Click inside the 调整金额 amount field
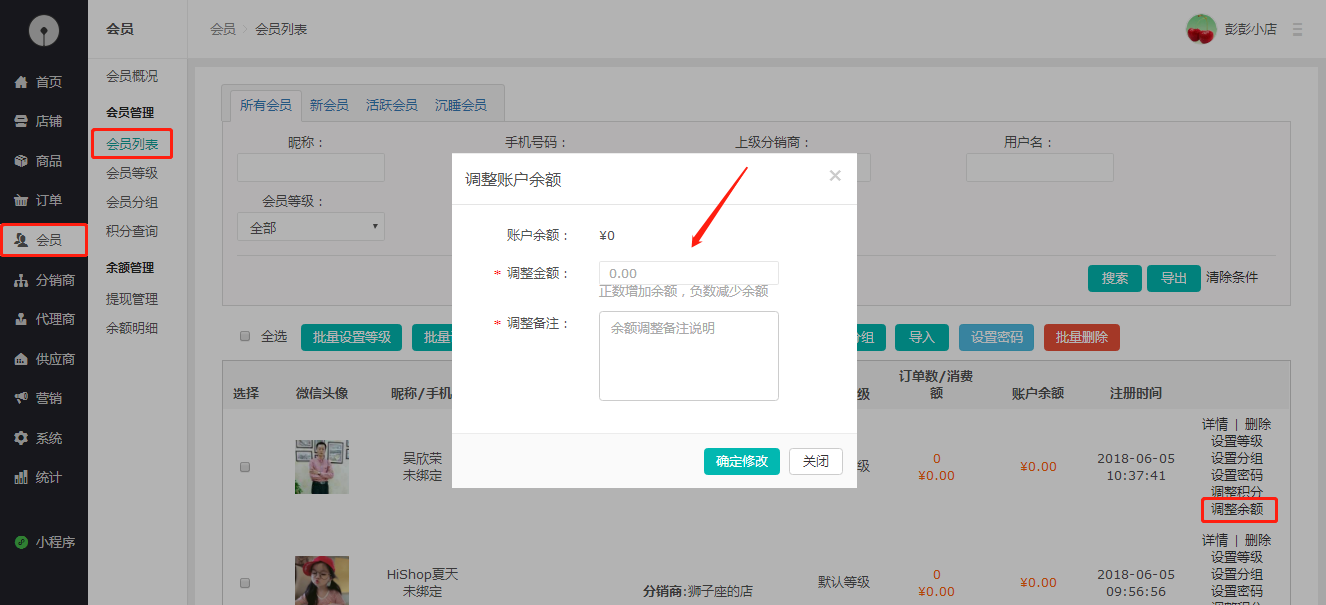 click(x=688, y=272)
